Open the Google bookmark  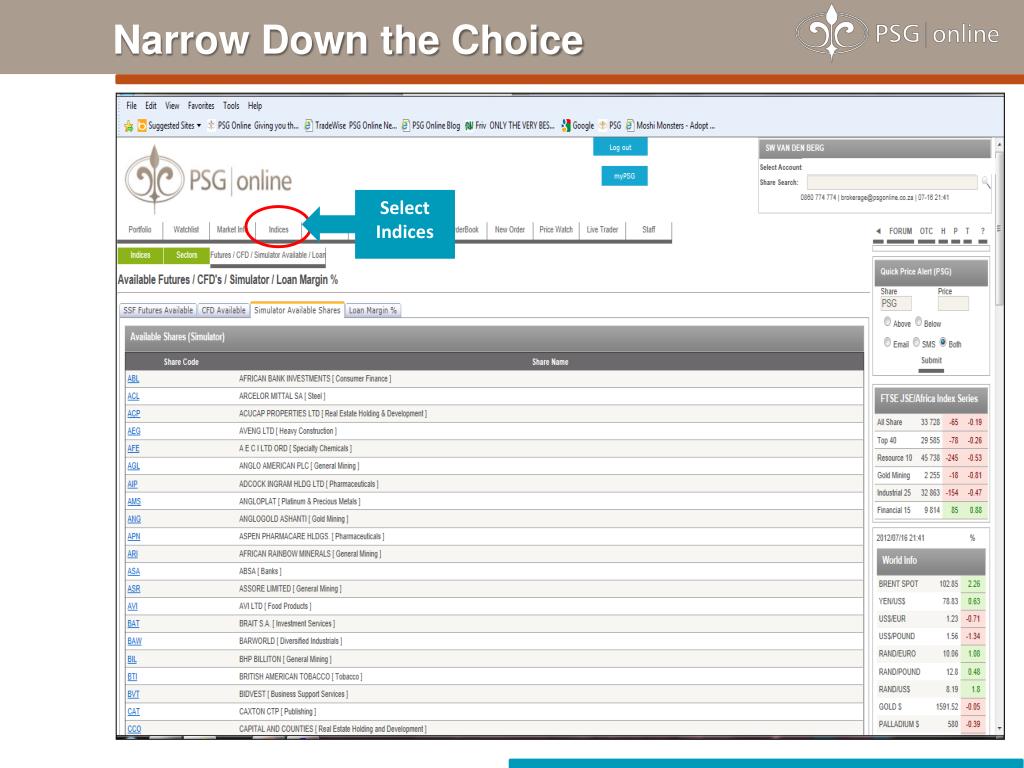tap(578, 125)
